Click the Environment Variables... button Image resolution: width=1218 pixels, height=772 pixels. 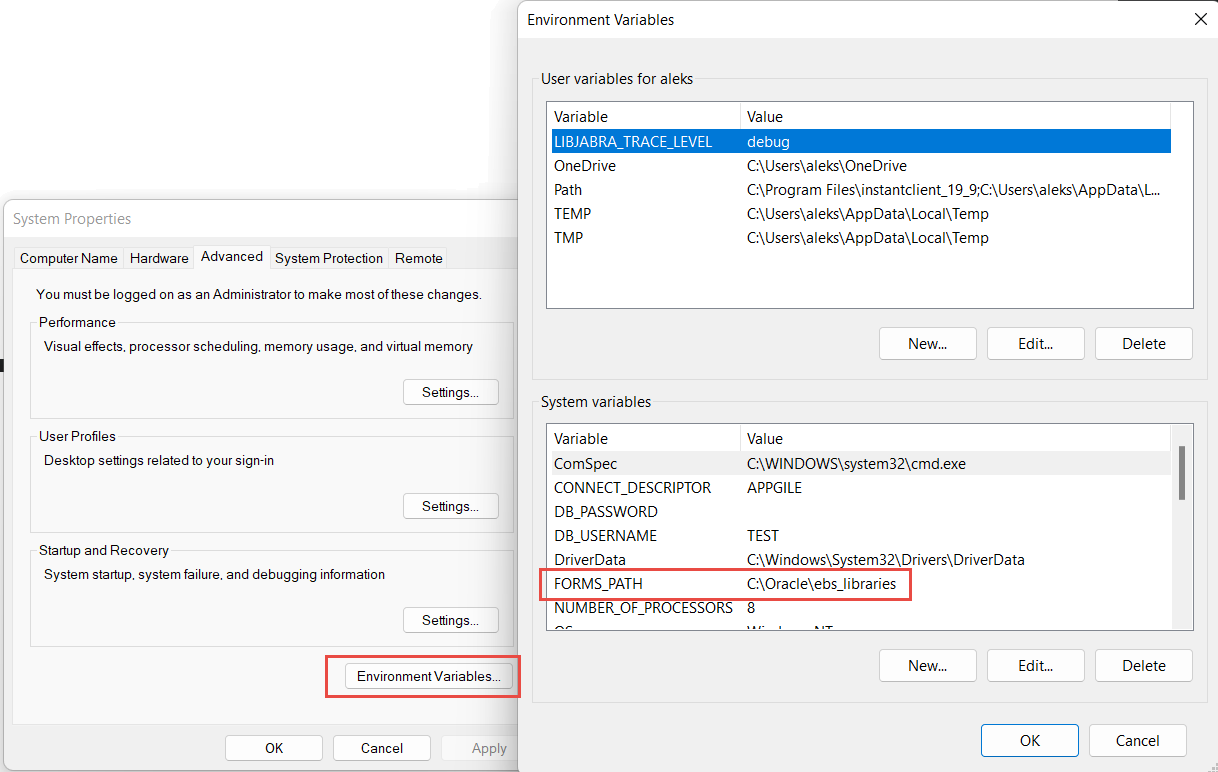(429, 676)
